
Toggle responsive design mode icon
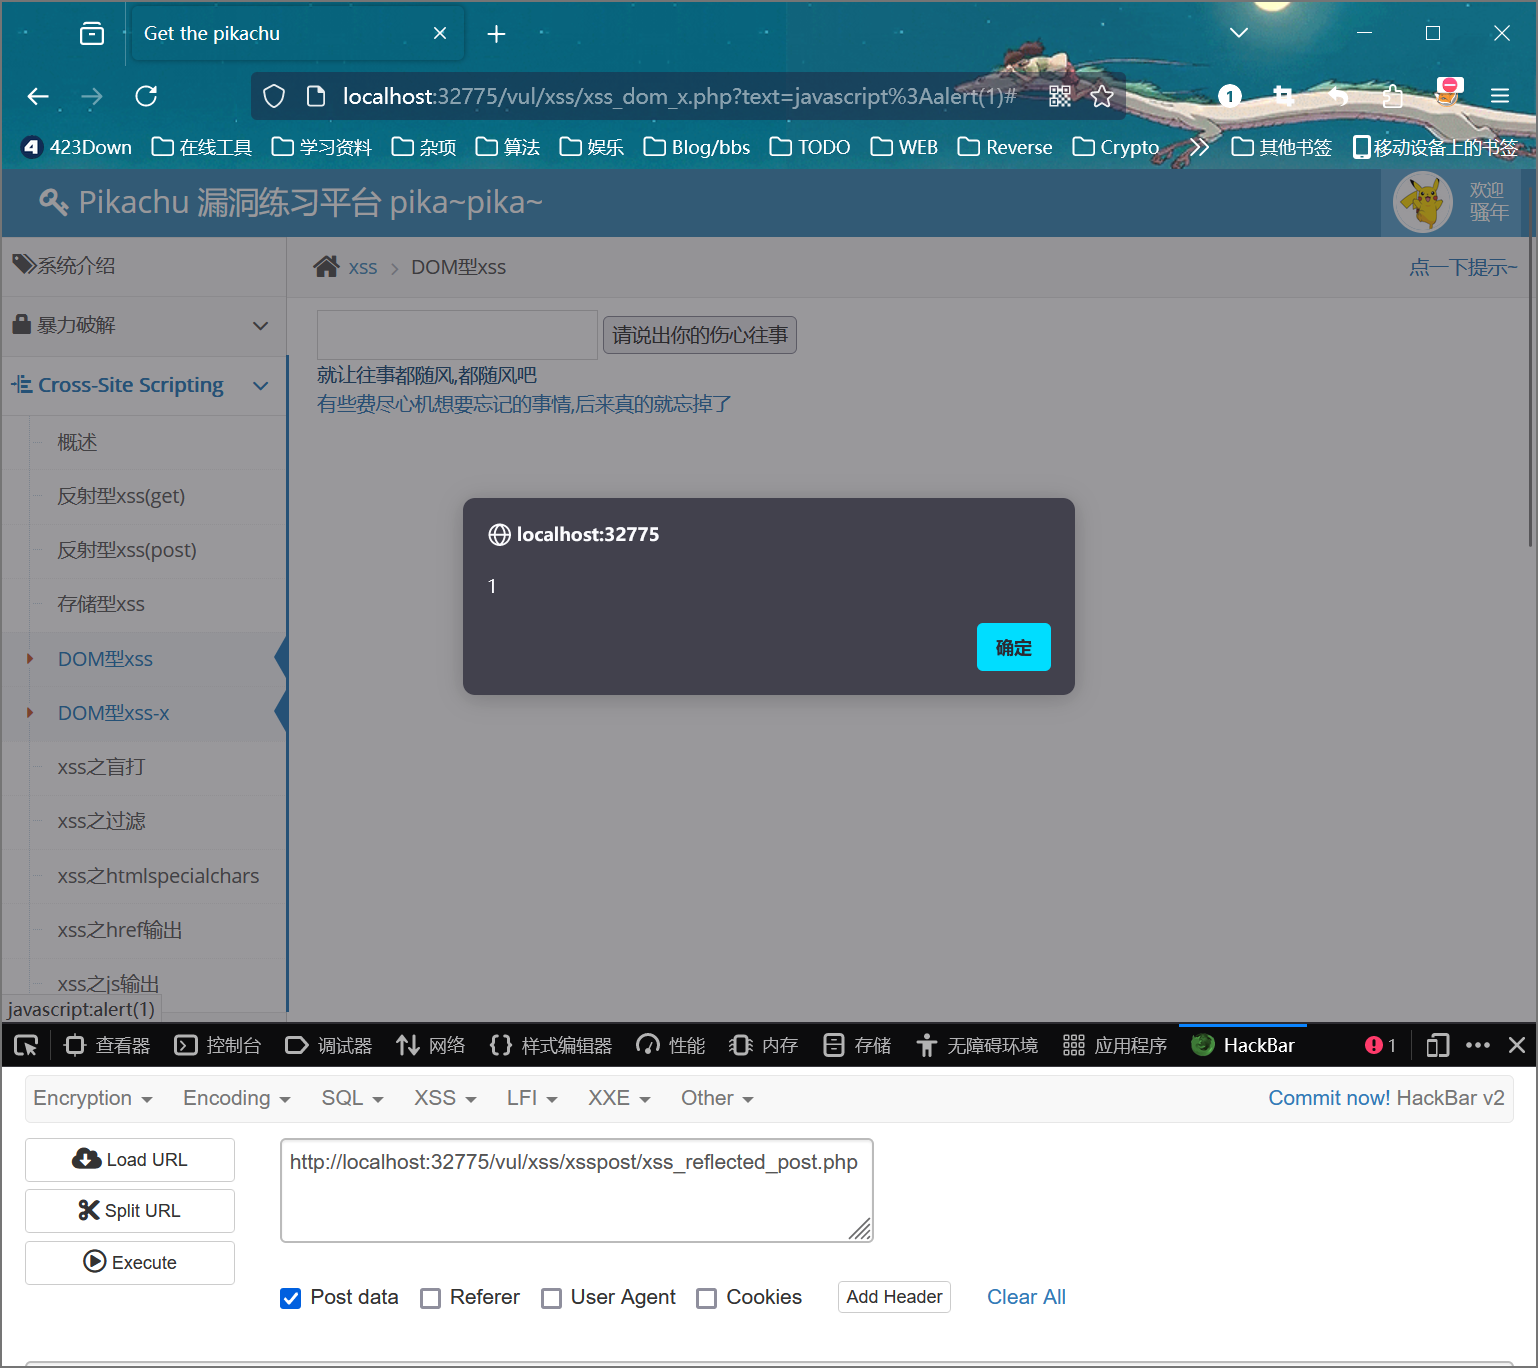[x=1437, y=1045]
